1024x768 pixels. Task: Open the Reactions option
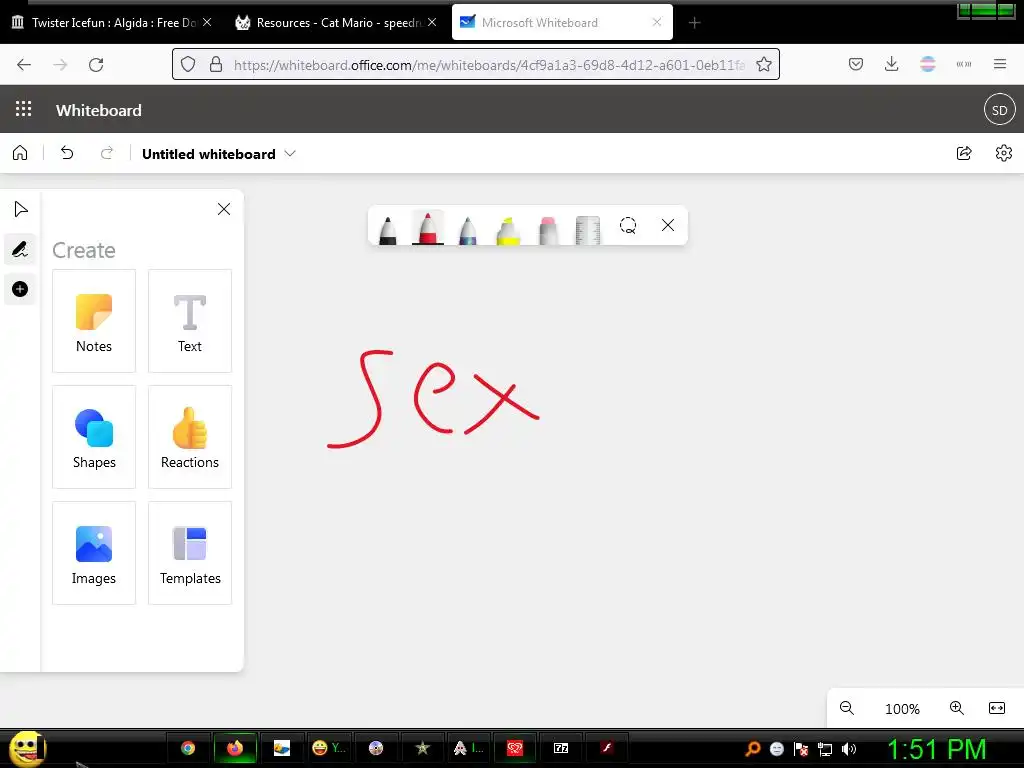pyautogui.click(x=190, y=437)
